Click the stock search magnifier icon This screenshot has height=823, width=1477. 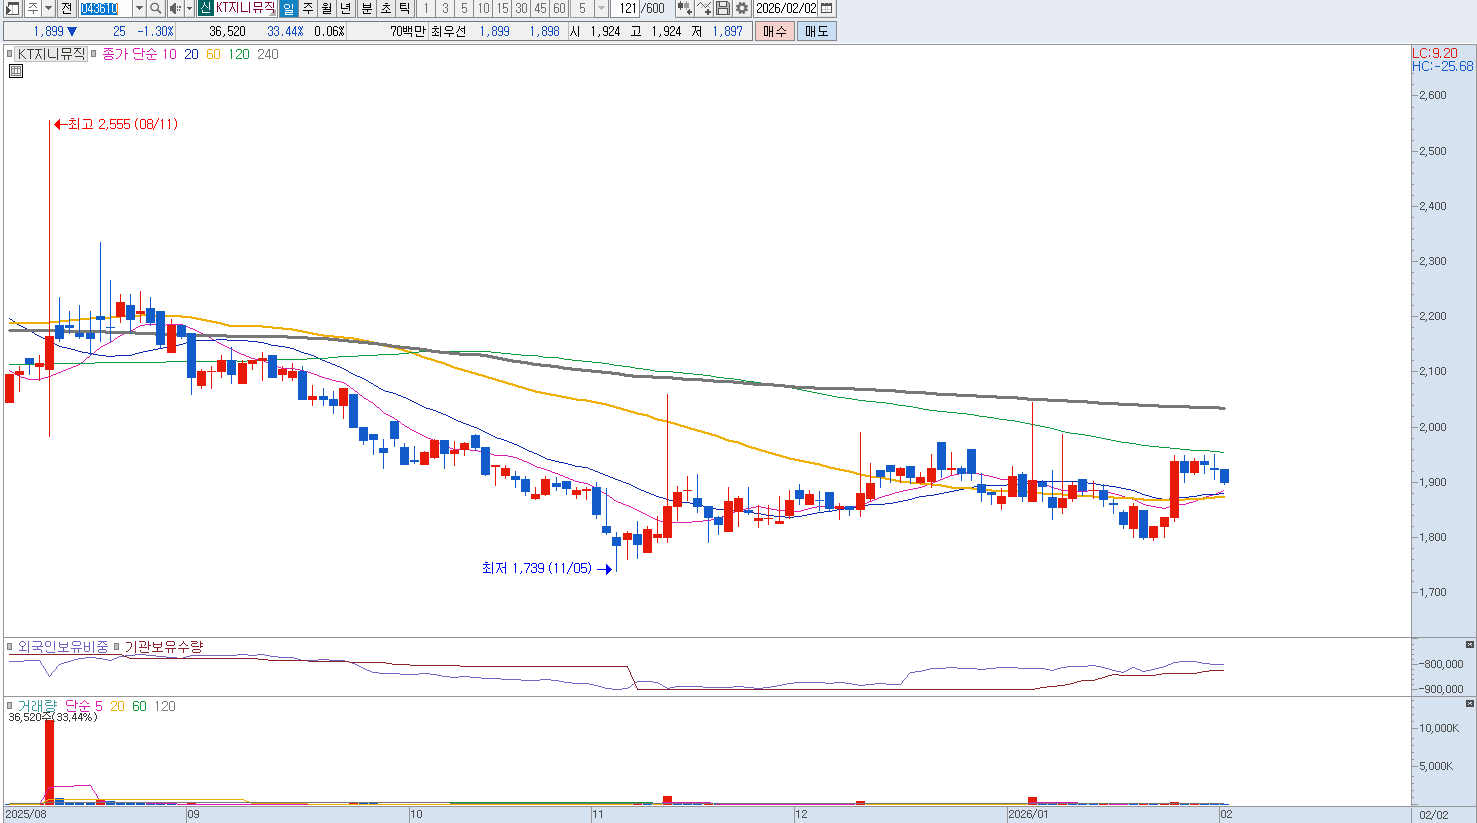(x=156, y=8)
